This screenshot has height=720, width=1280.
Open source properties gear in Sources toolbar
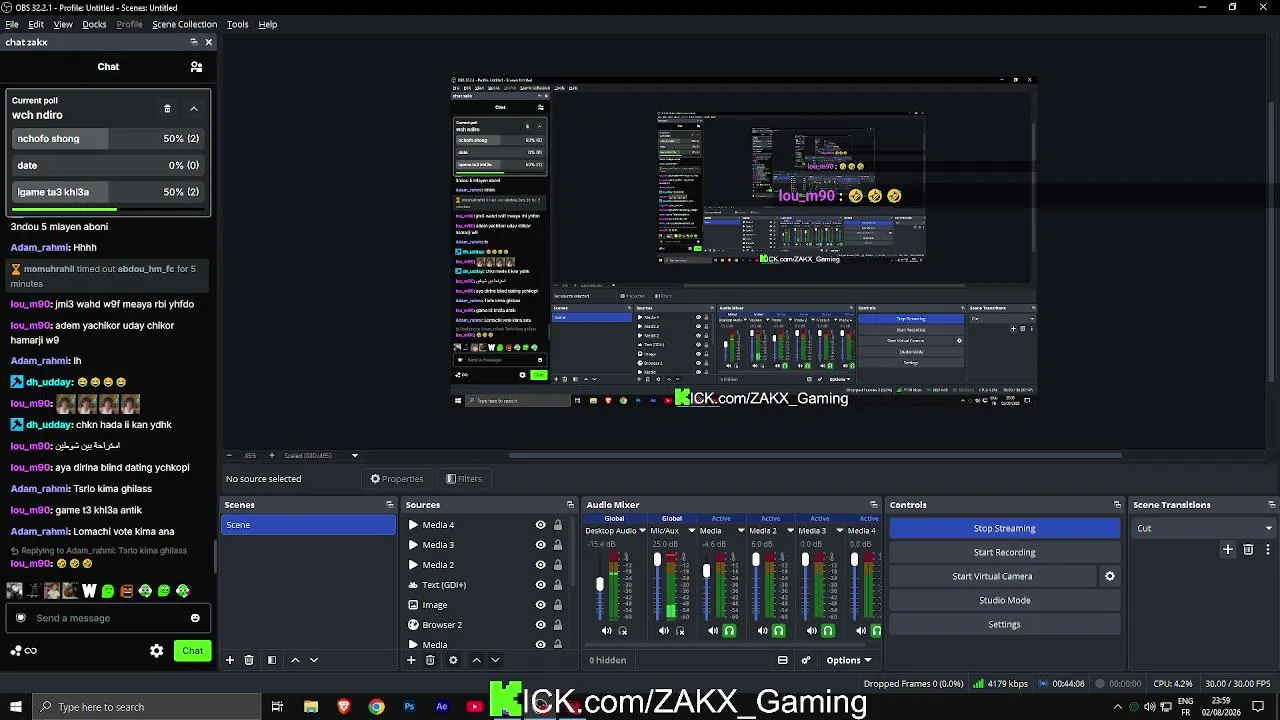click(x=453, y=660)
